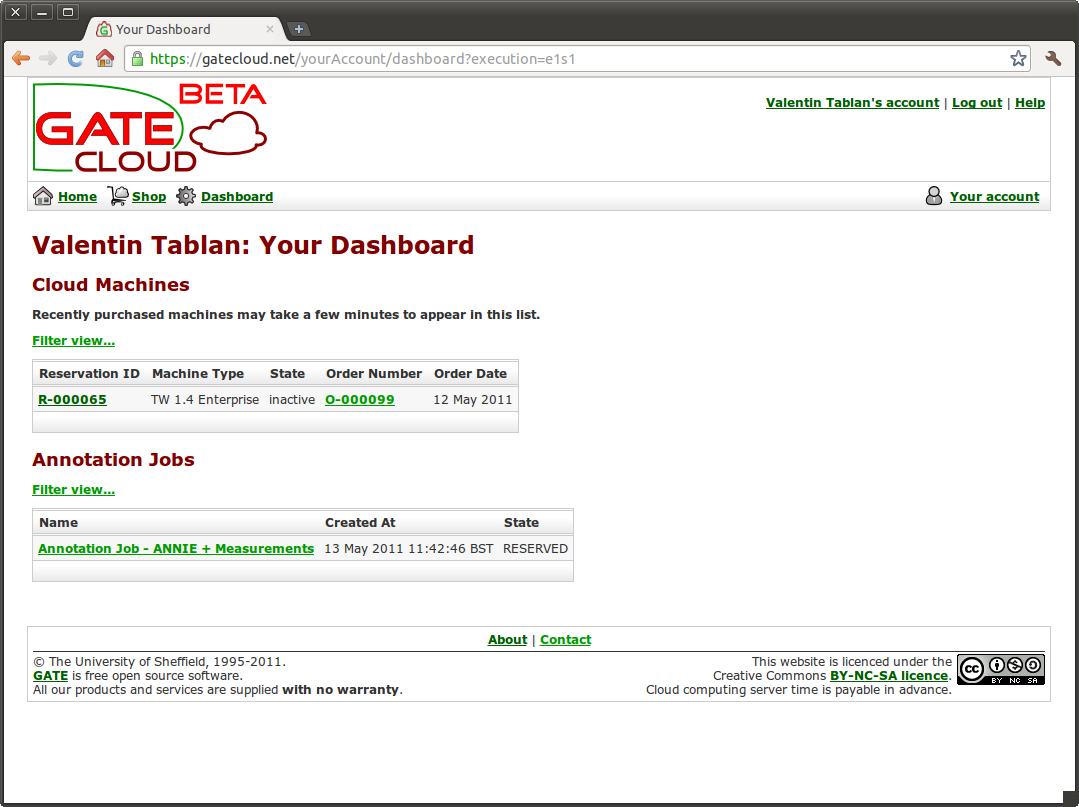Go to browser home page icon
The height and width of the screenshot is (807, 1079).
coord(105,58)
